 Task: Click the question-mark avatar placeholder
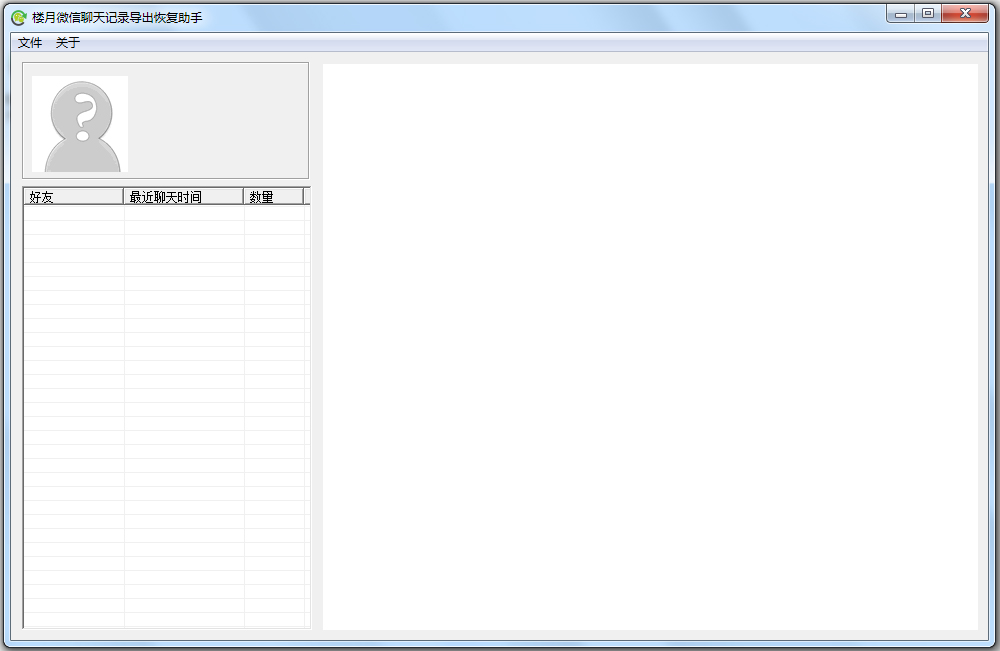click(x=80, y=124)
